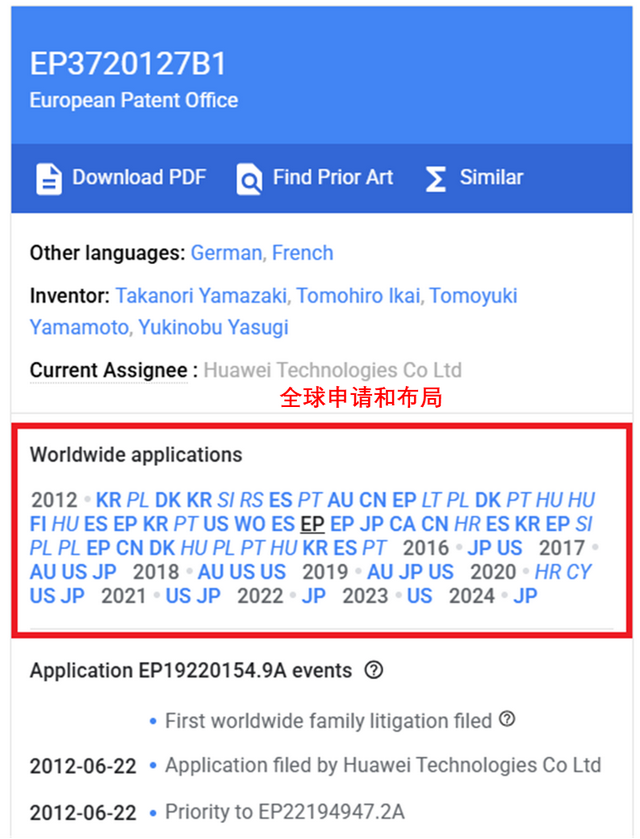Click the Download PDF label

tap(139, 177)
